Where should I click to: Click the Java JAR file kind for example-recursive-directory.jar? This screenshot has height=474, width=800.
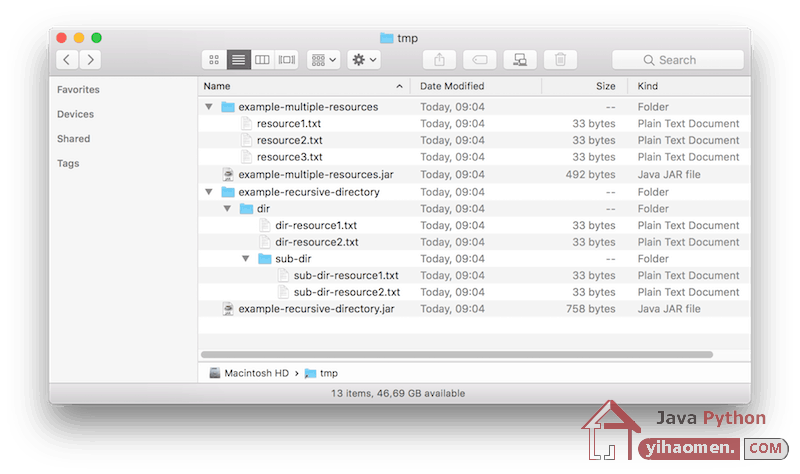[x=669, y=309]
